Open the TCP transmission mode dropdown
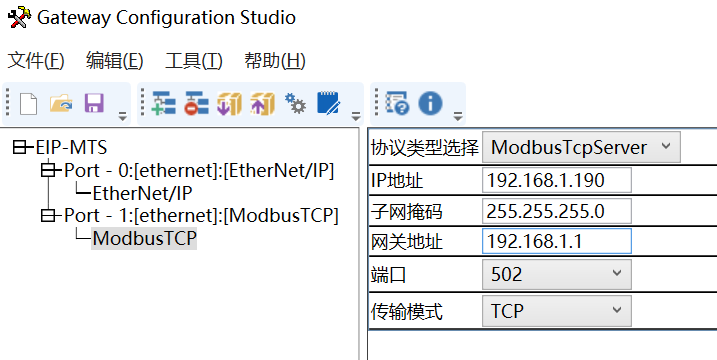The width and height of the screenshot is (717, 360). [x=556, y=311]
